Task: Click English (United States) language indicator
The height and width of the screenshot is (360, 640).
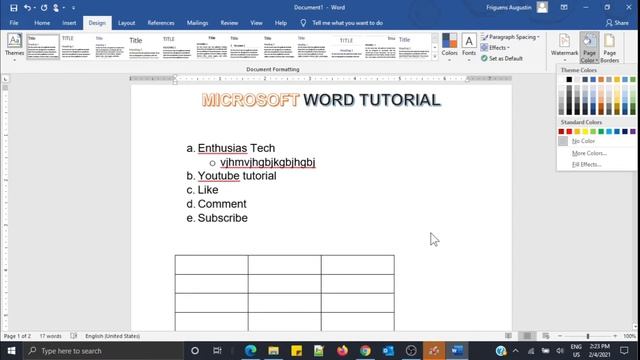Action: pos(112,336)
